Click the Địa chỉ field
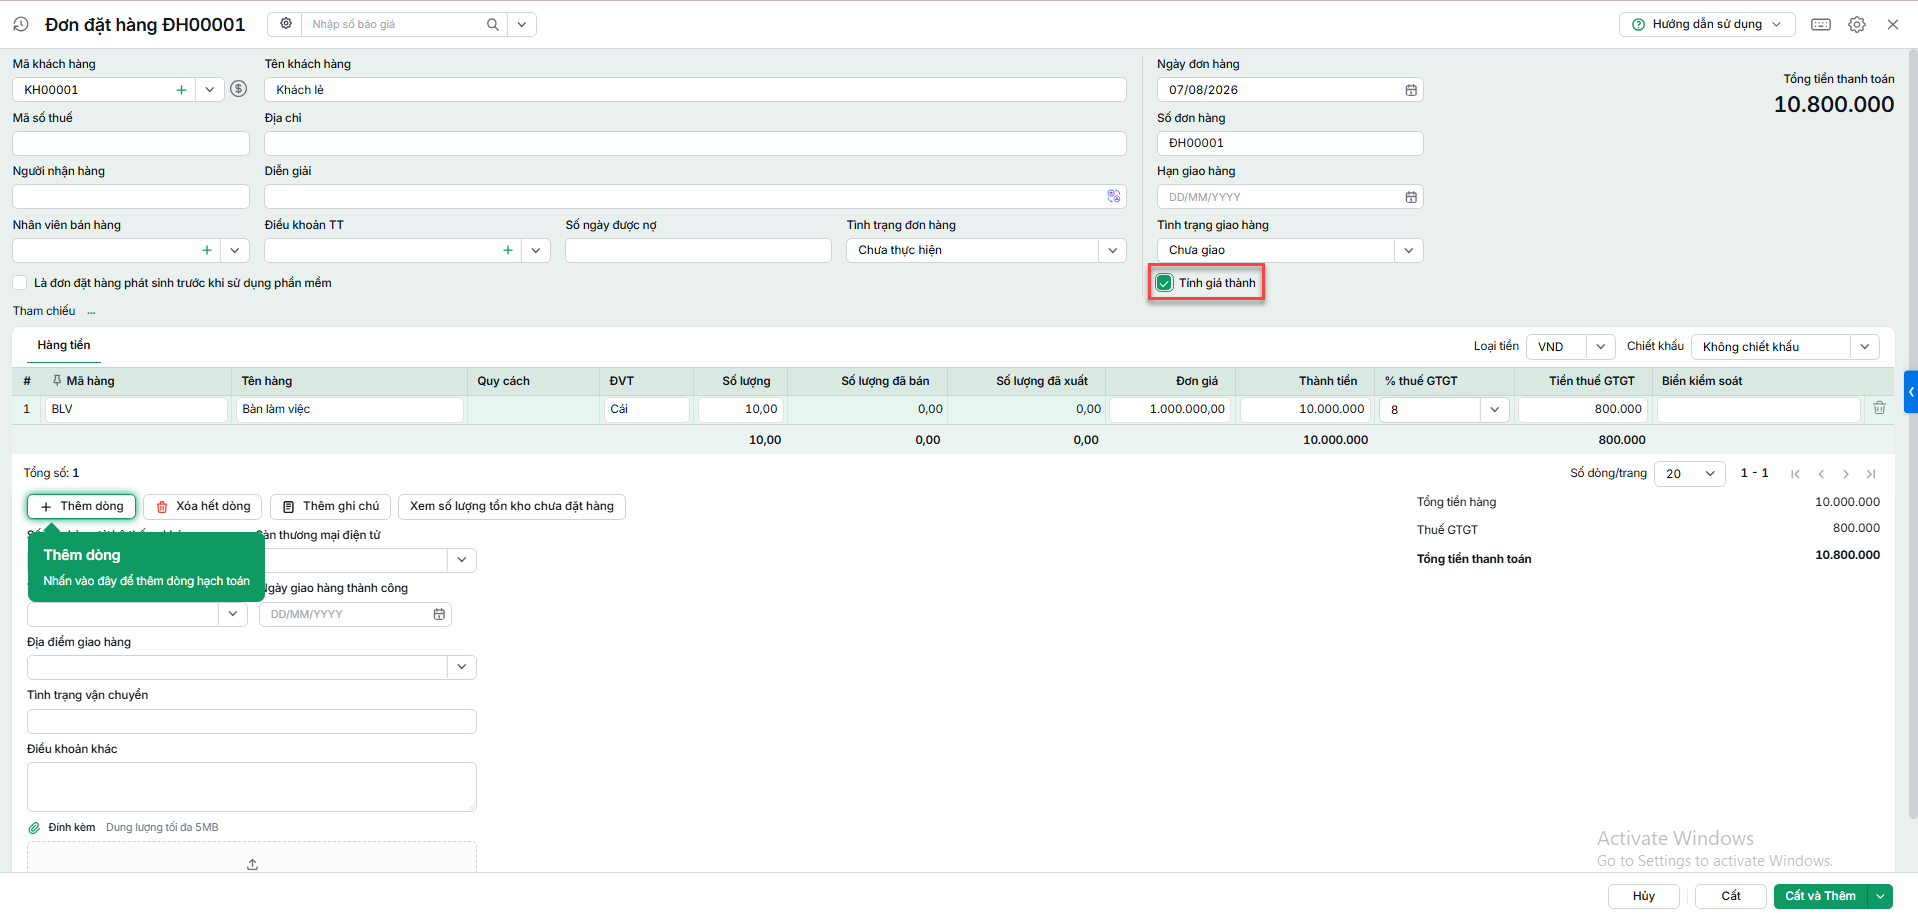Viewport: 1918px width, 915px height. (x=695, y=143)
